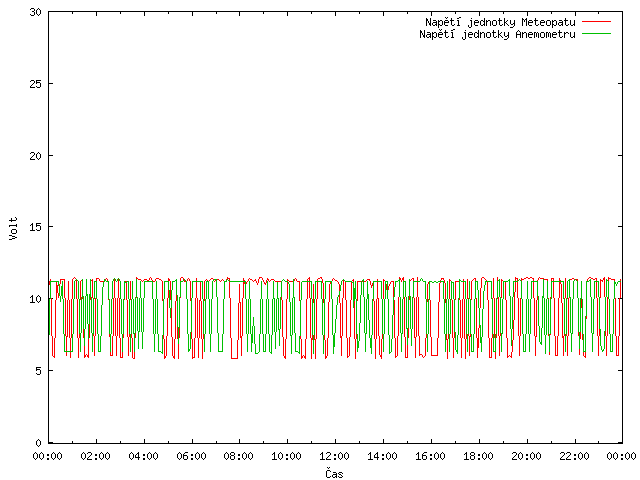The image size is (640, 480).
Task: Click the x-axis time label 04:00
Action: pyautogui.click(x=143, y=456)
